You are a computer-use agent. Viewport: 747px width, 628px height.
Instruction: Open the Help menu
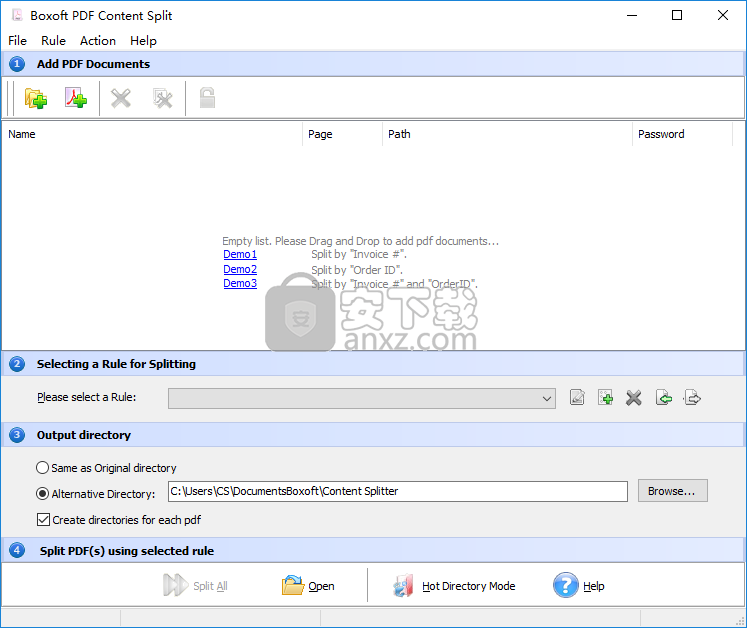pos(143,41)
